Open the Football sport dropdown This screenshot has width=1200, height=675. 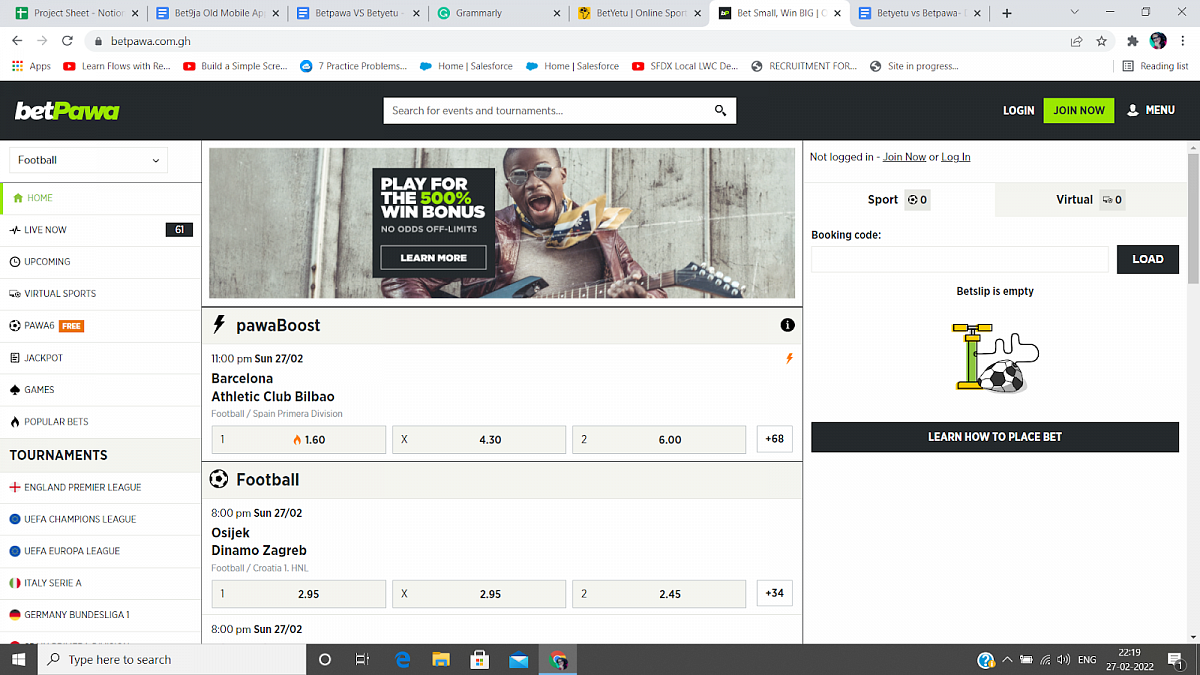point(89,160)
